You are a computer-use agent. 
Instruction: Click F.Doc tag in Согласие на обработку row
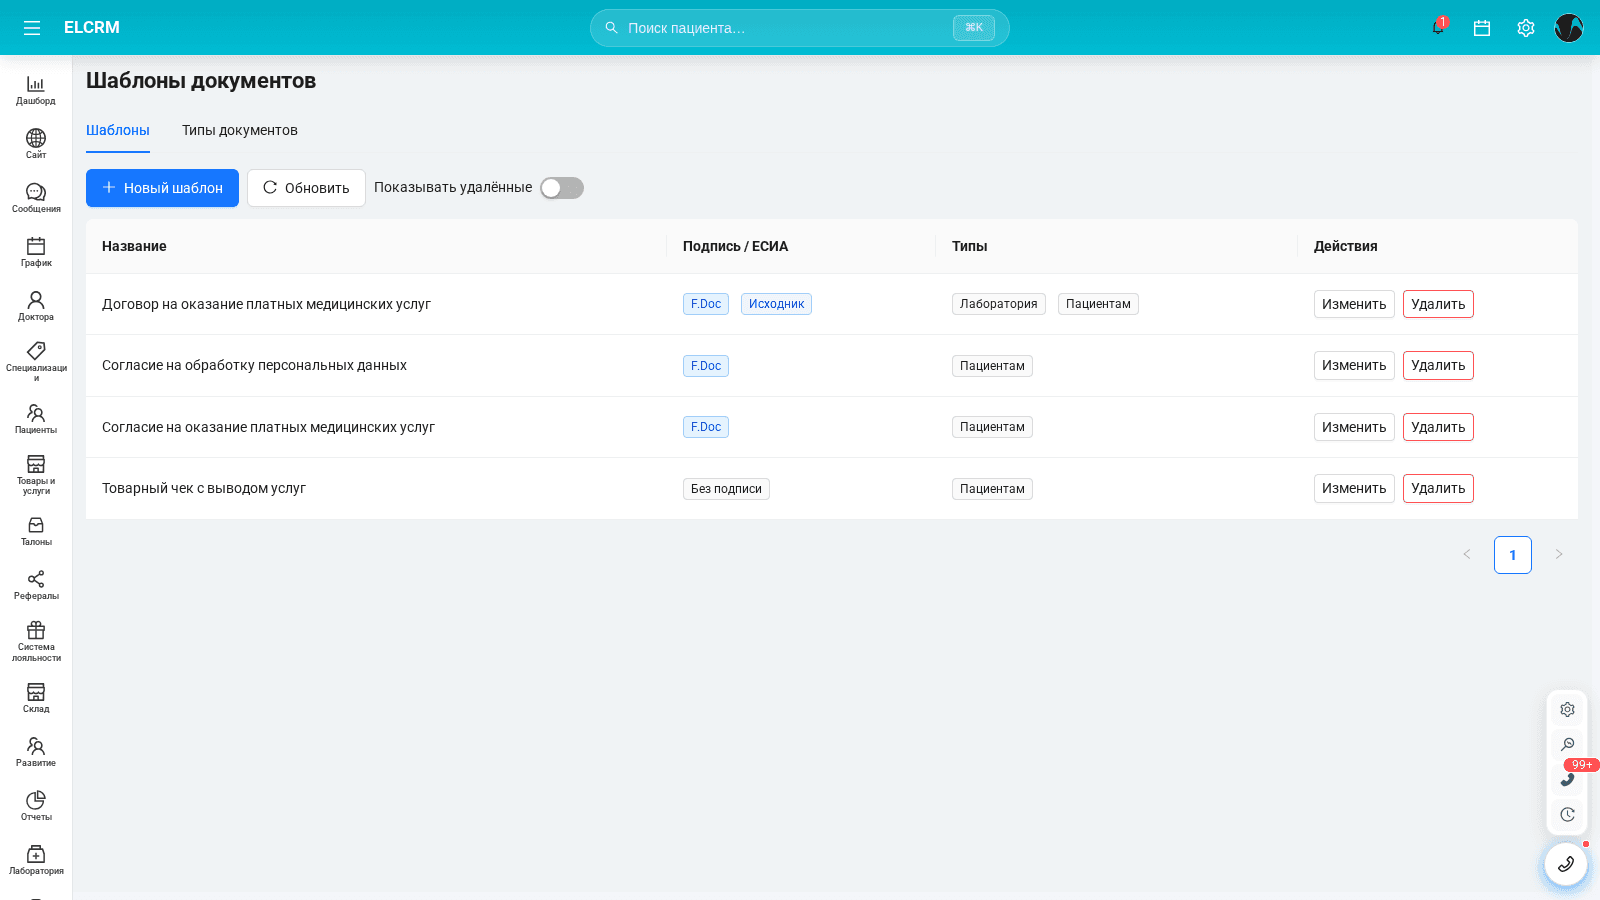706,366
